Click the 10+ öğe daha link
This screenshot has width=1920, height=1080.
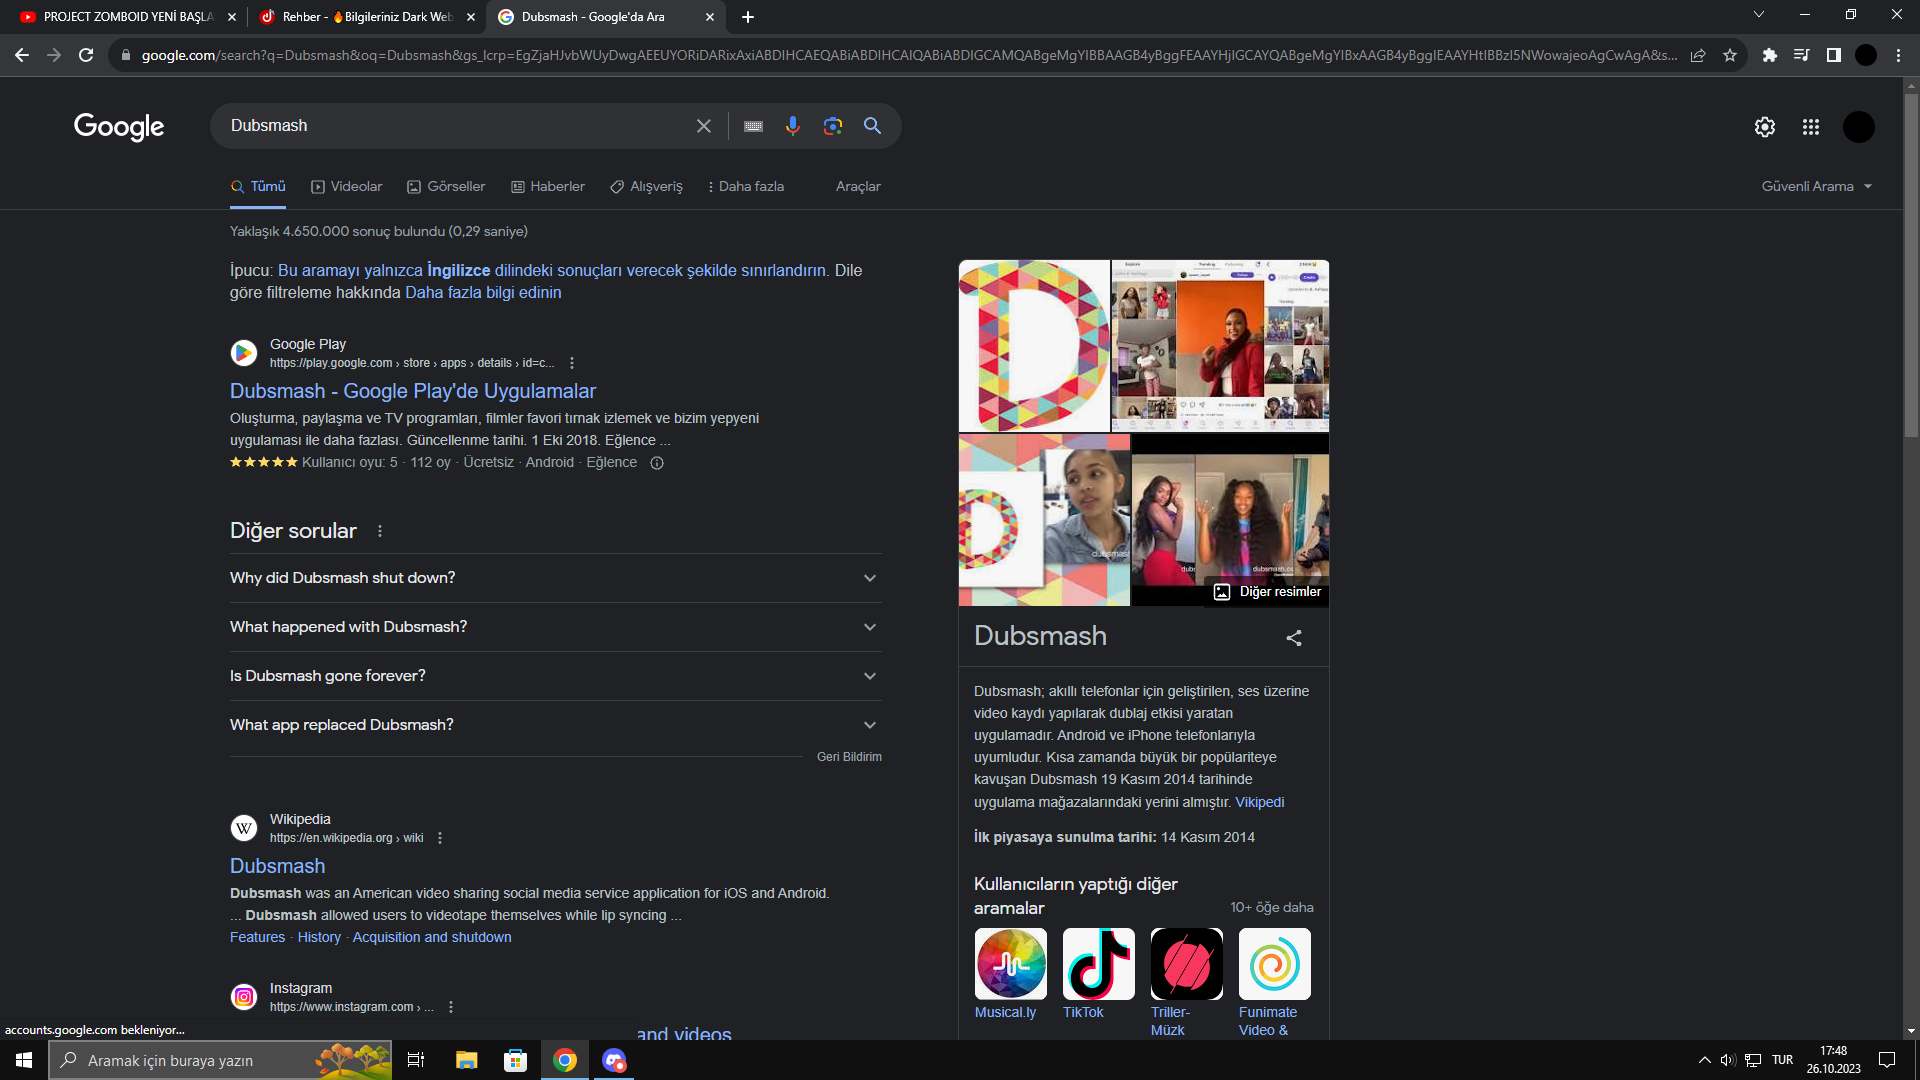(x=1272, y=908)
